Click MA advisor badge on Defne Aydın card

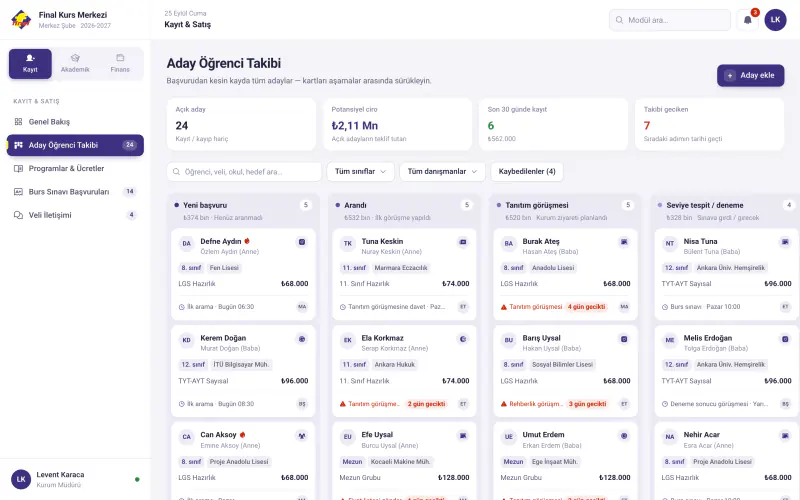[x=302, y=307]
